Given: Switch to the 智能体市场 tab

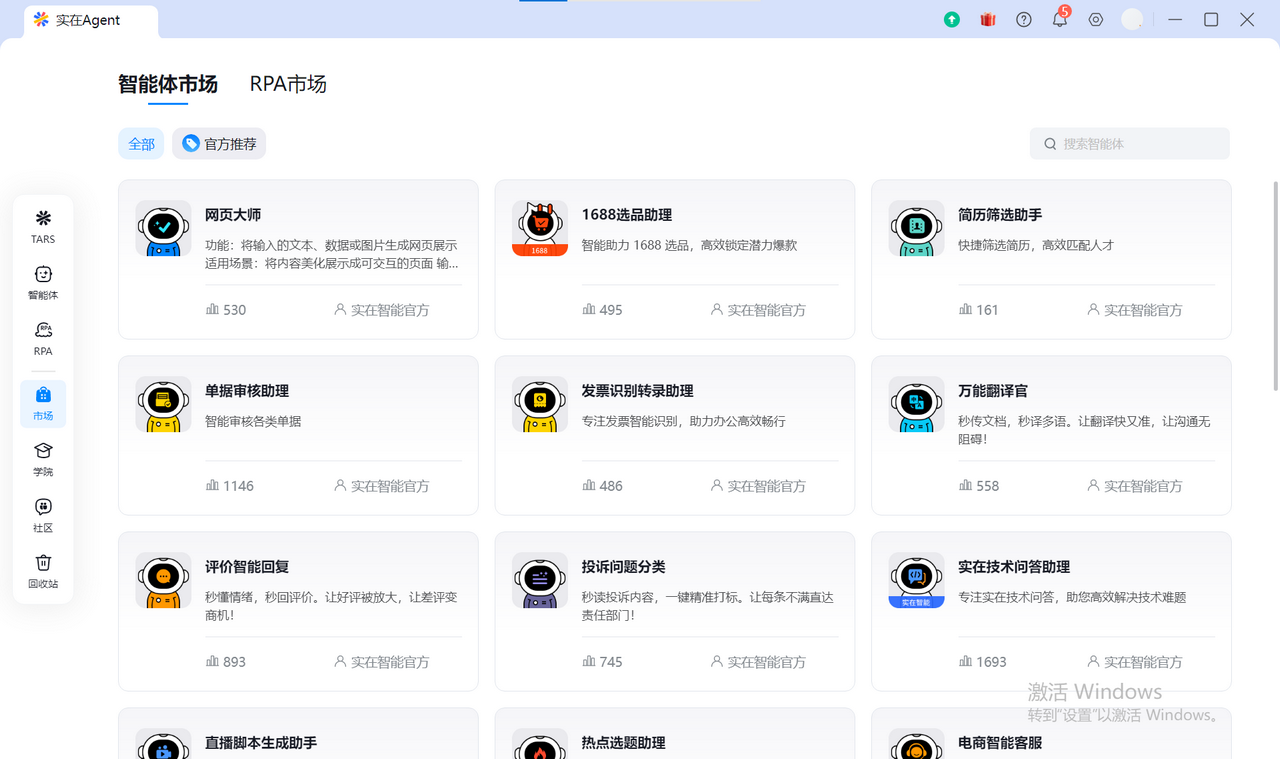Looking at the screenshot, I should pyautogui.click(x=168, y=84).
